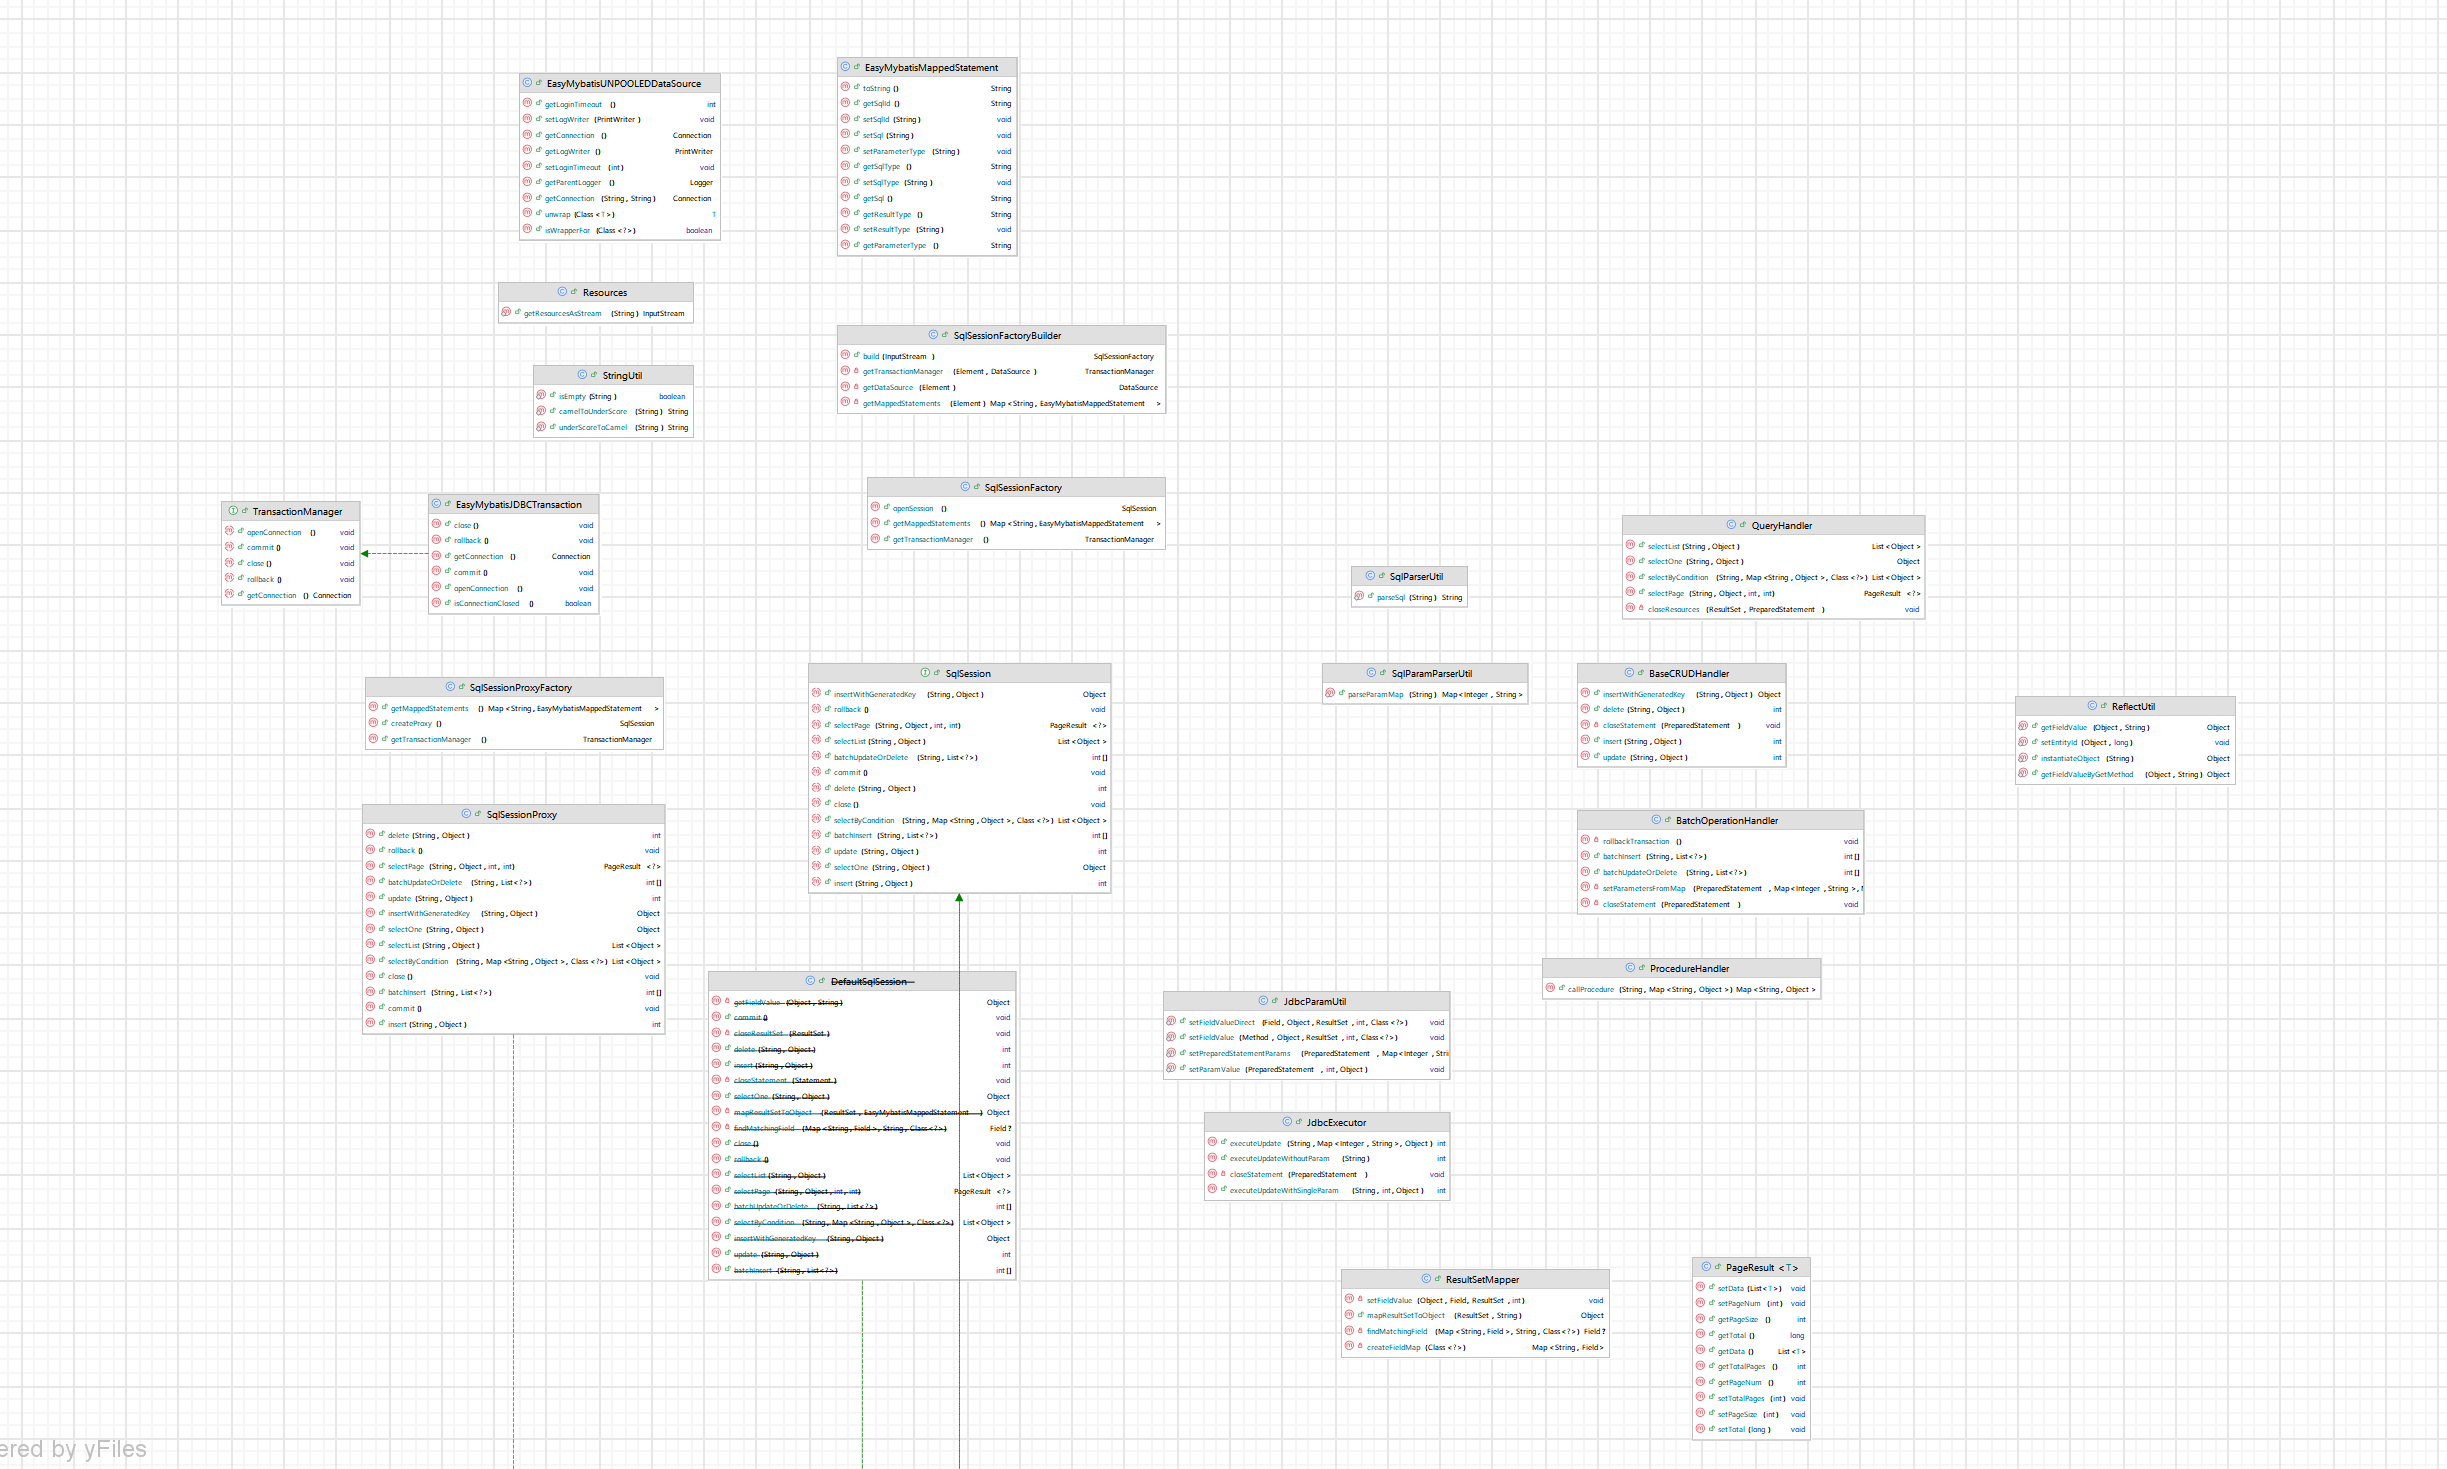Click the method icon beside getResourcesAsStream

click(x=506, y=313)
